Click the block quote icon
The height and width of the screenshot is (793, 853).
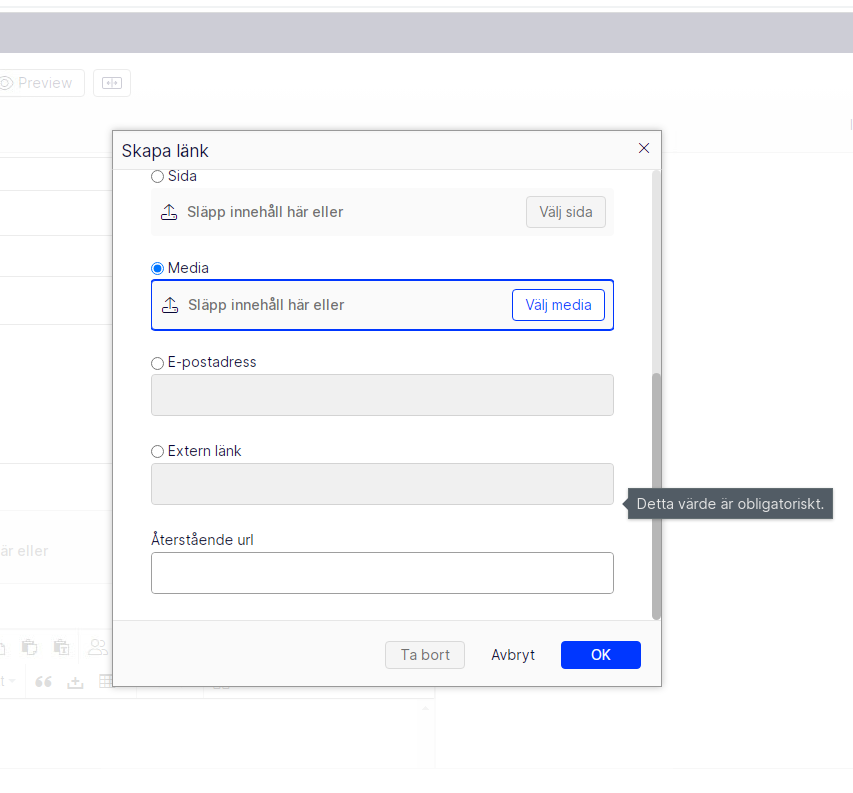coord(43,682)
